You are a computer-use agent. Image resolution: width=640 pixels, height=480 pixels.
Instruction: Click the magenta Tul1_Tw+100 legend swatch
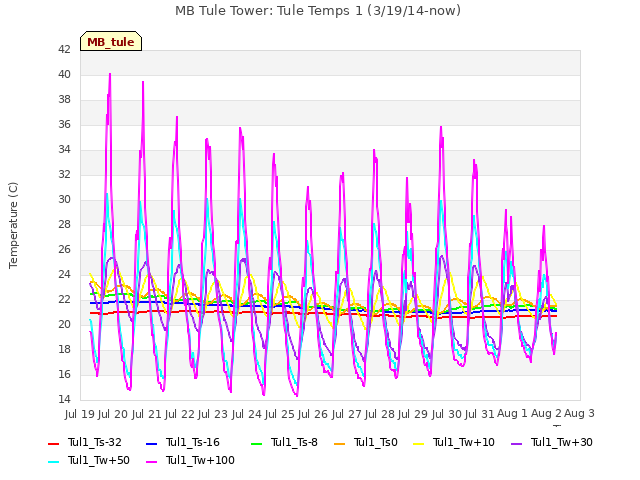(151, 462)
